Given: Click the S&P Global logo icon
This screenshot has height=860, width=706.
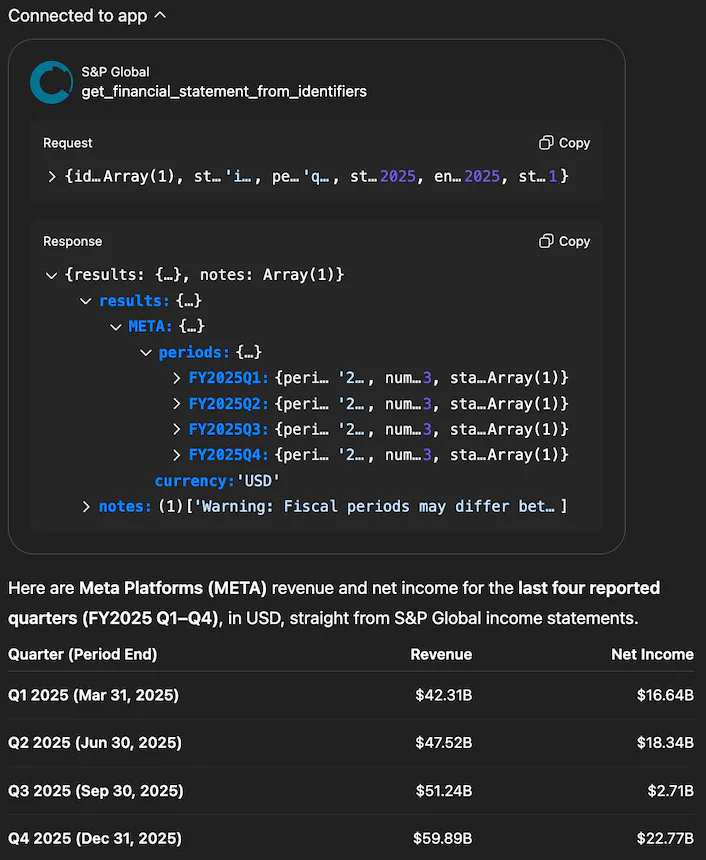Looking at the screenshot, I should [x=51, y=82].
